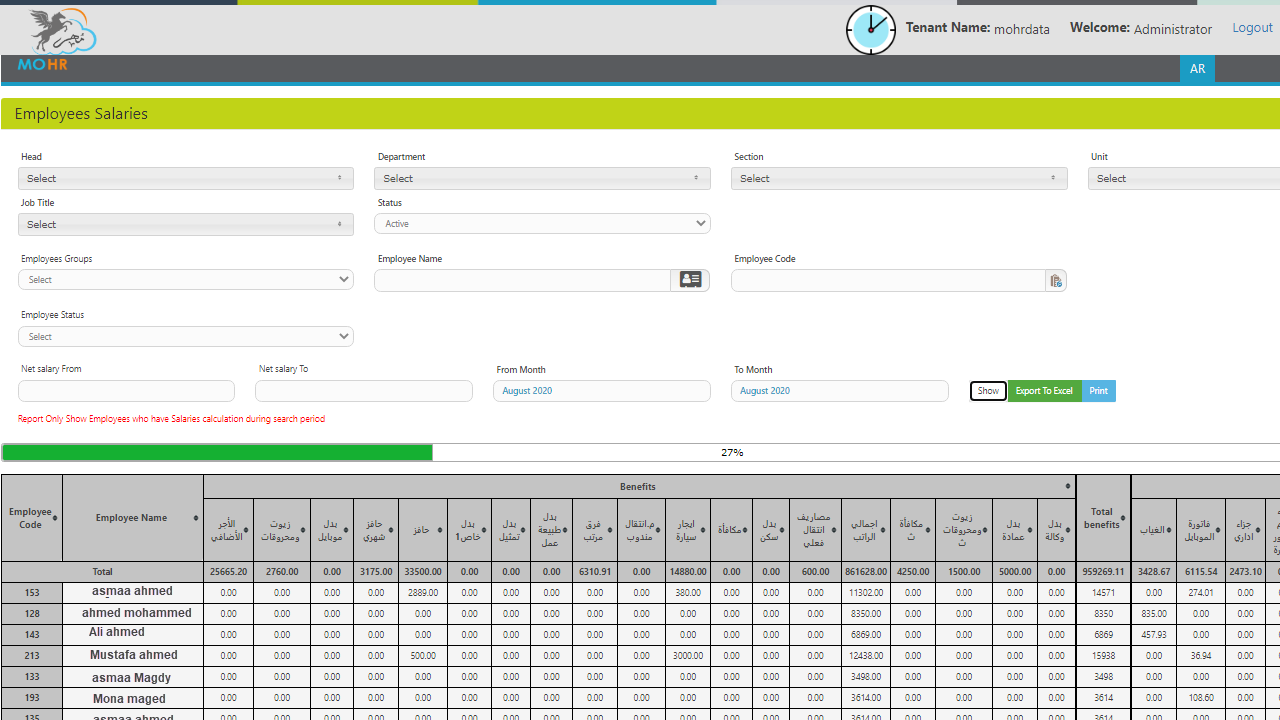Click the 27% green progress bar
This screenshot has width=1280, height=720.
point(217,452)
